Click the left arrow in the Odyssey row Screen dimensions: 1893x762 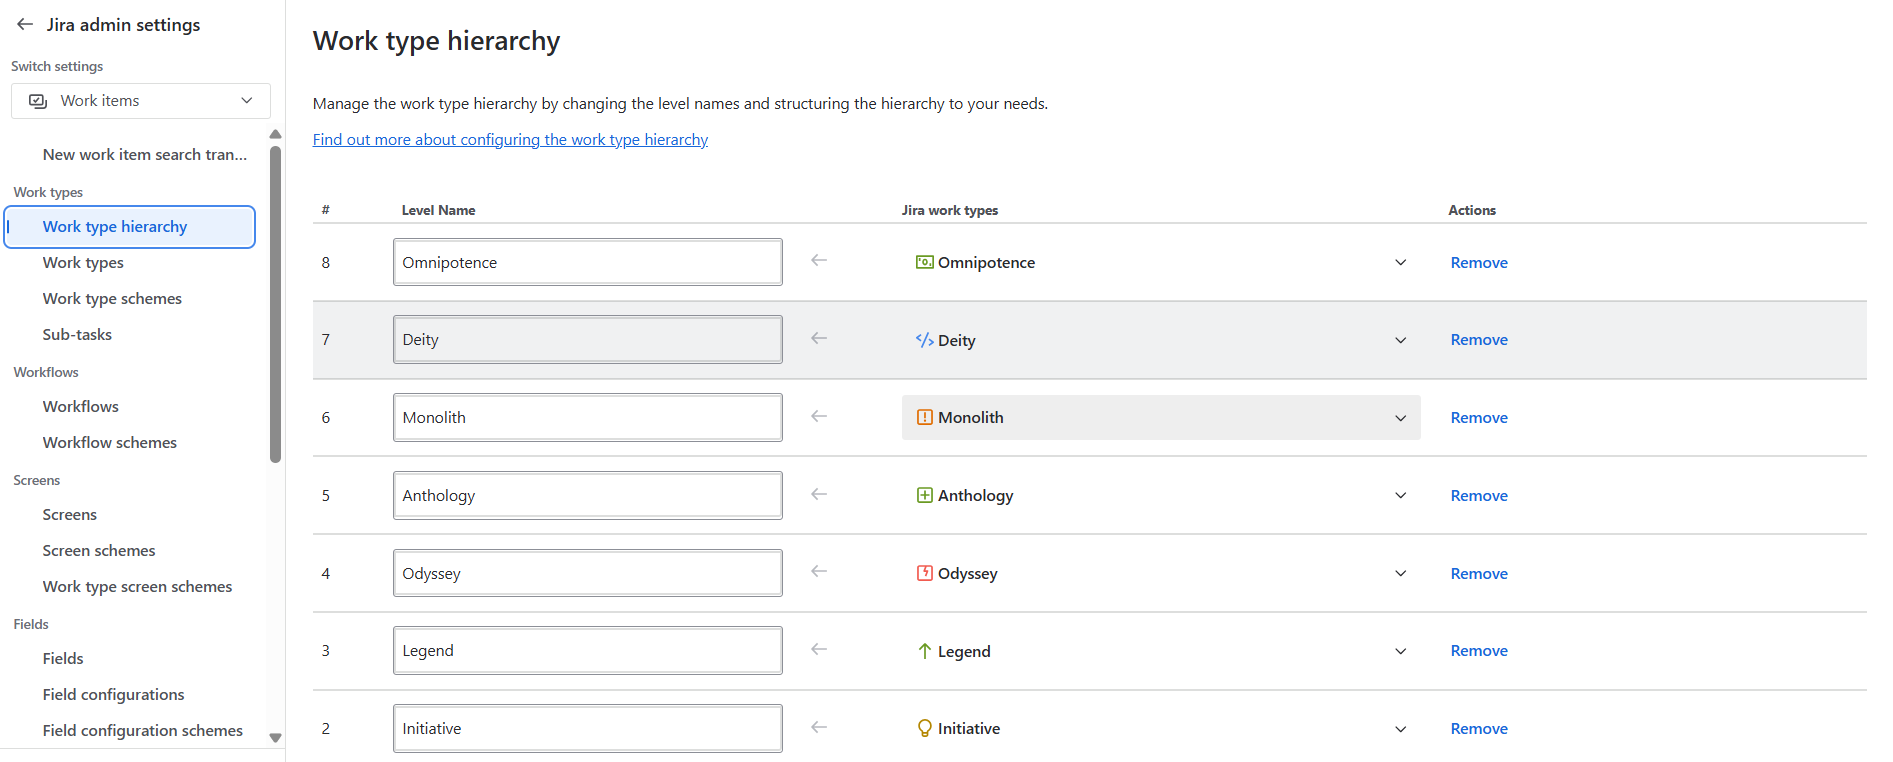point(819,571)
